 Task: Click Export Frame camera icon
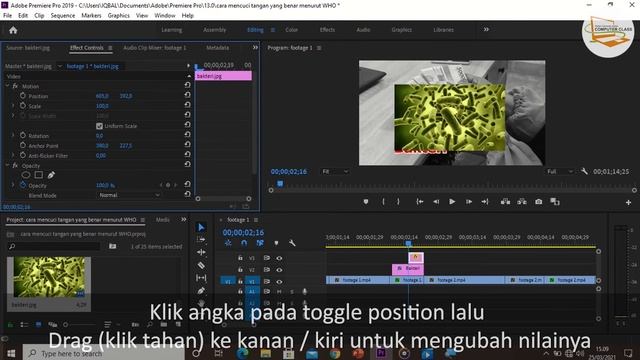point(539,202)
